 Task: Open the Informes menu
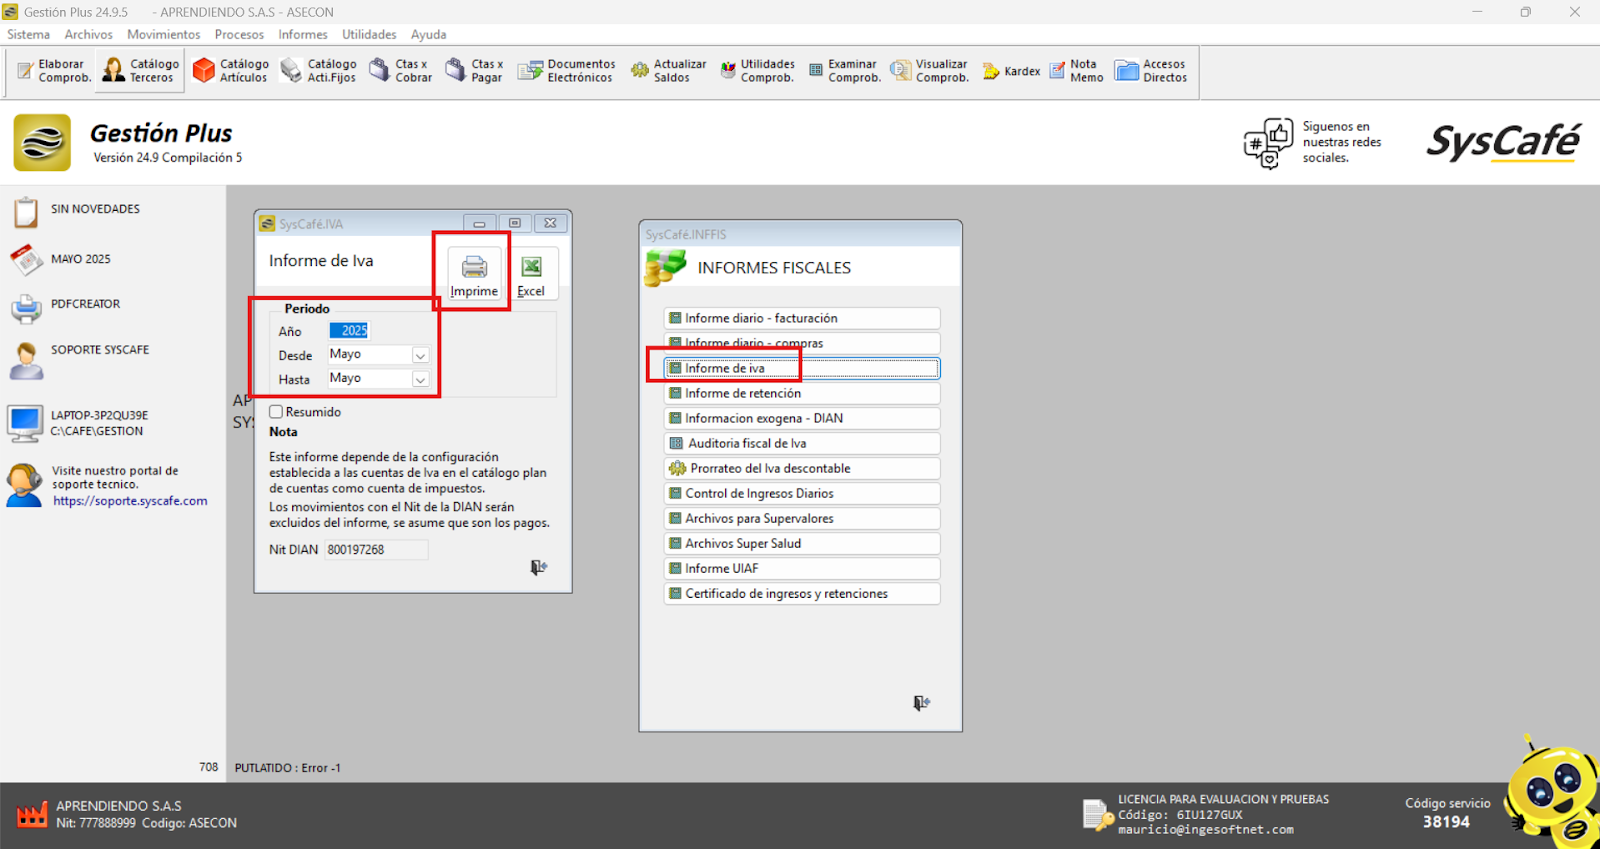tap(302, 34)
